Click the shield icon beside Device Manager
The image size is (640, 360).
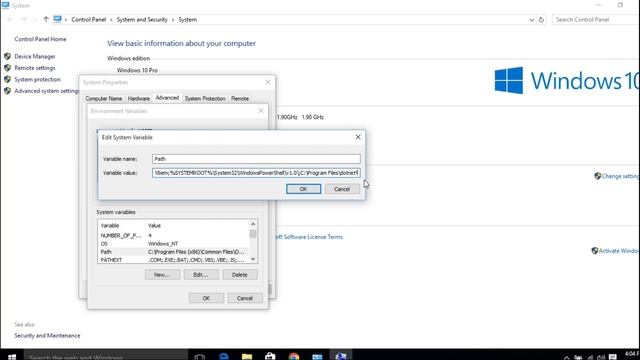(x=7, y=56)
